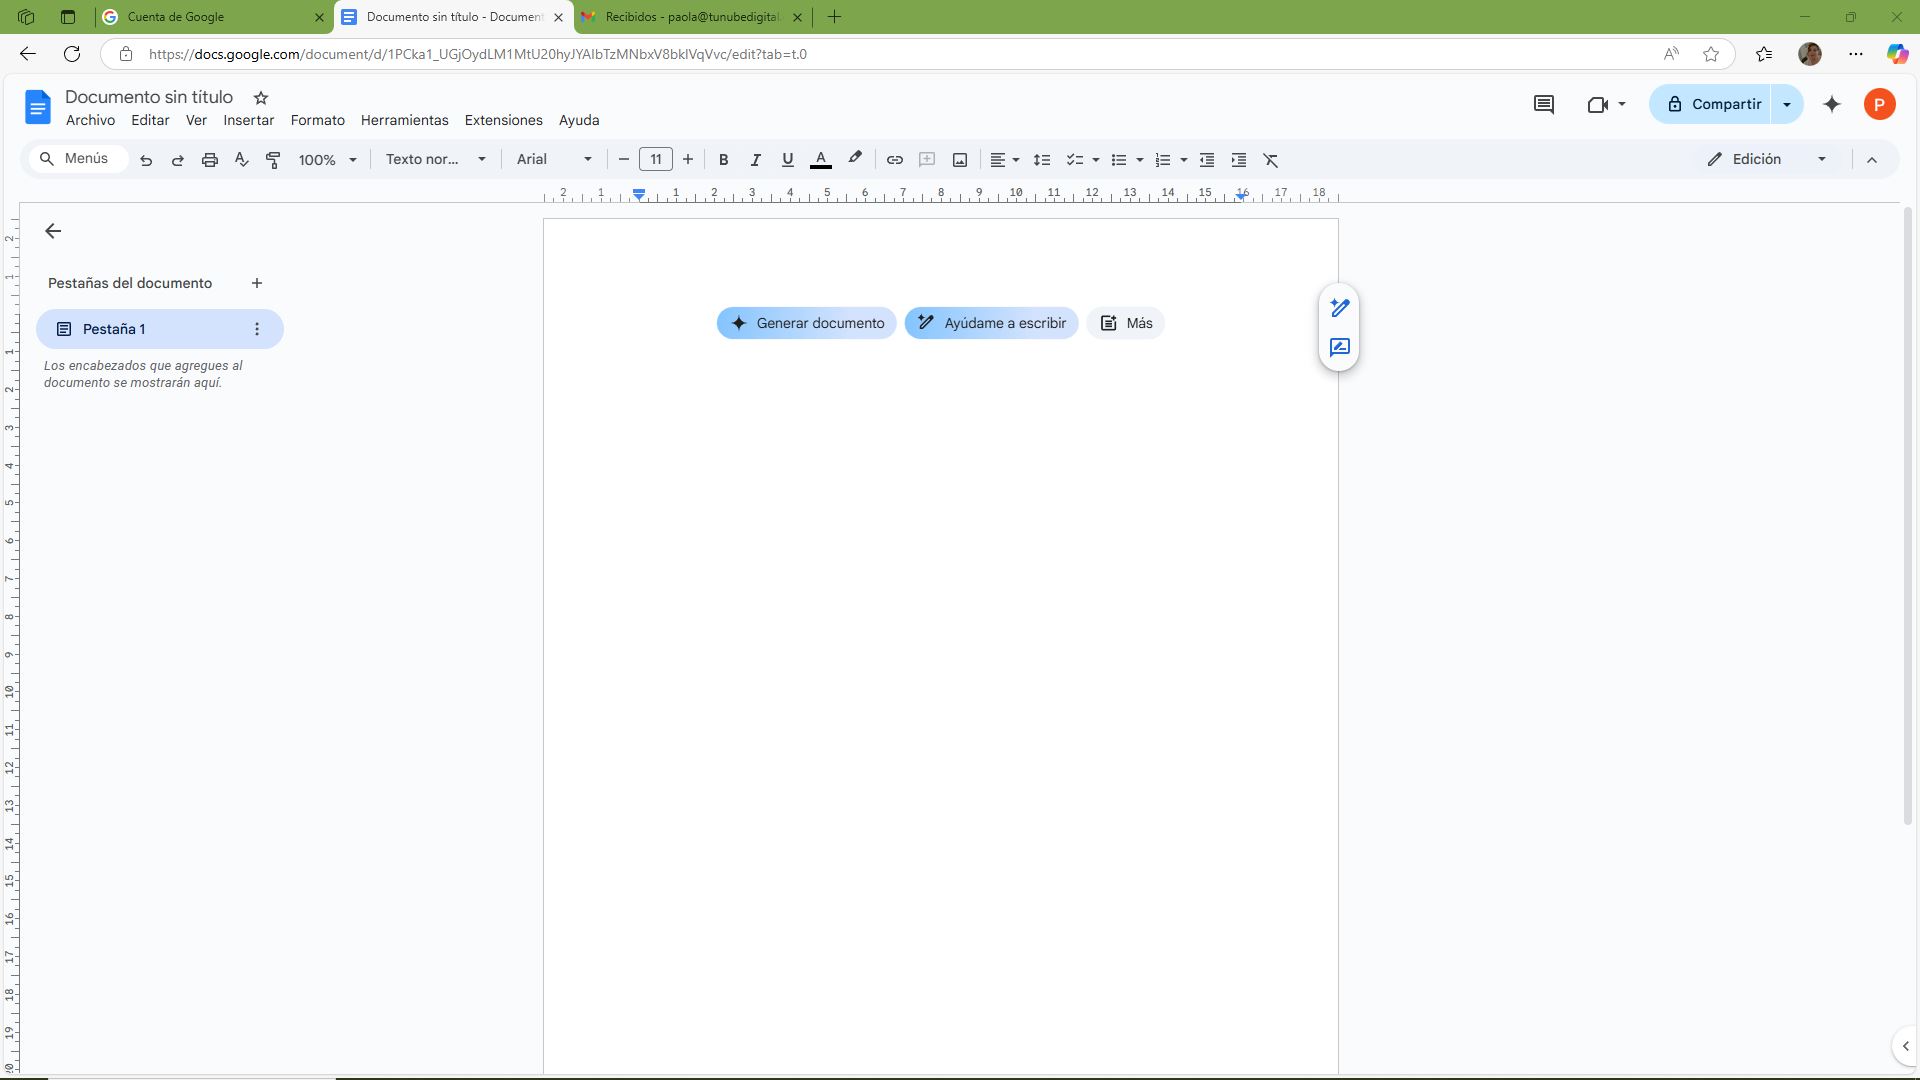
Task: Click the Gemini sparkle icon
Action: (1831, 104)
